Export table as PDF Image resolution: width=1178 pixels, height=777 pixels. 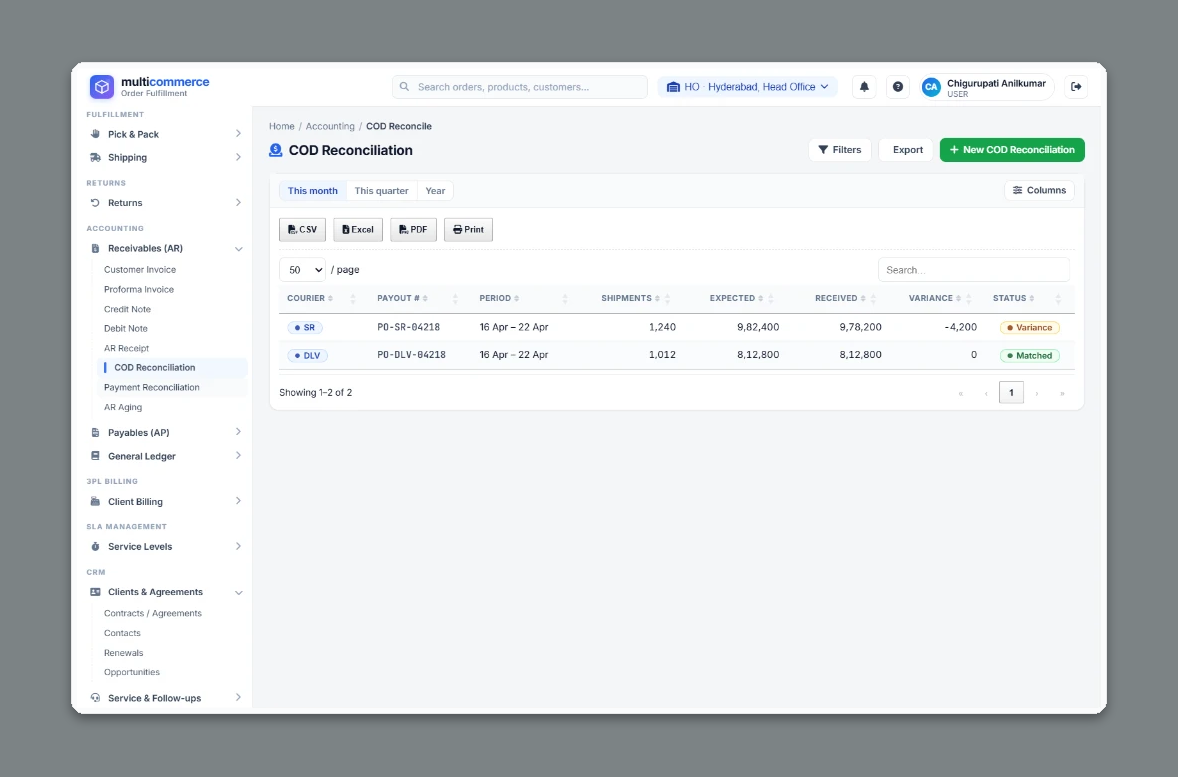[x=413, y=230]
